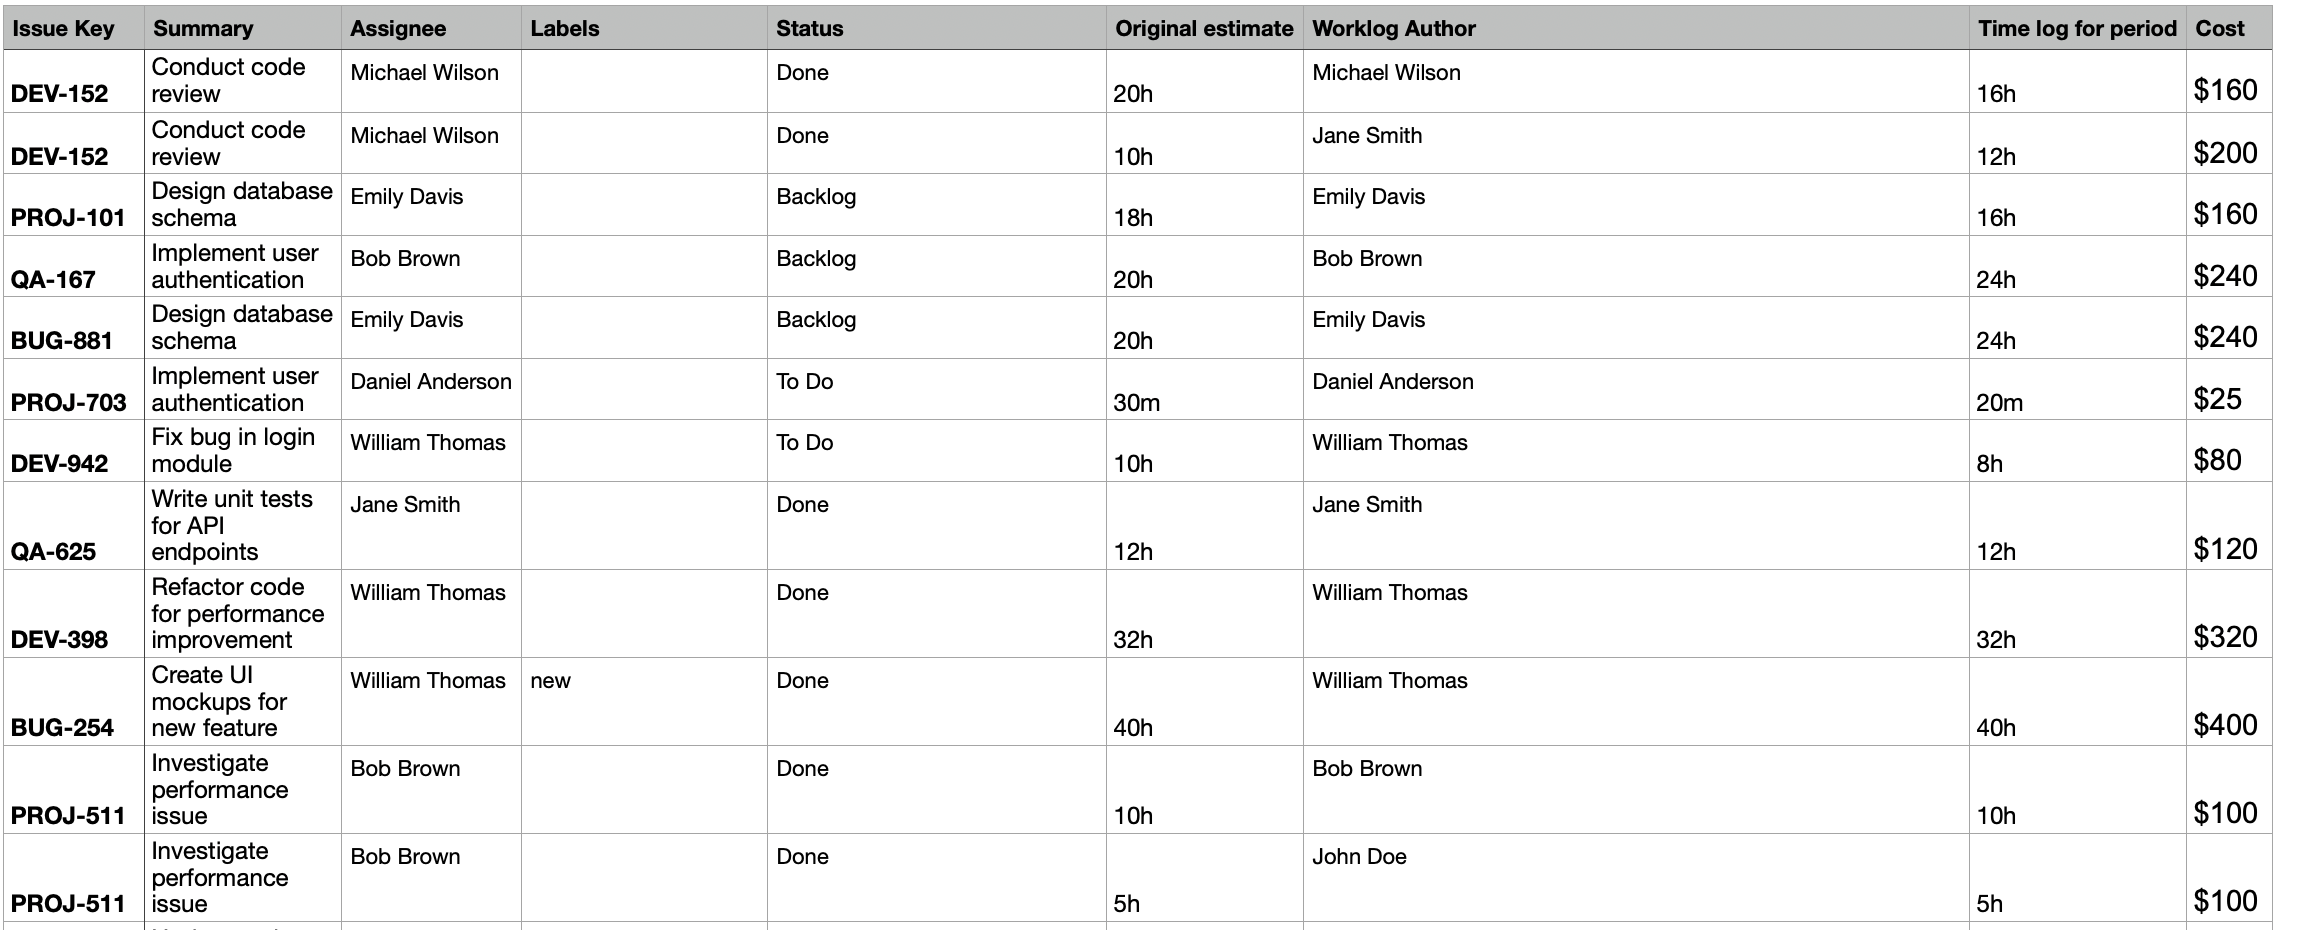Screen dimensions: 2302x930
Task: Select the John Doe worklog author cell
Action: (1359, 857)
